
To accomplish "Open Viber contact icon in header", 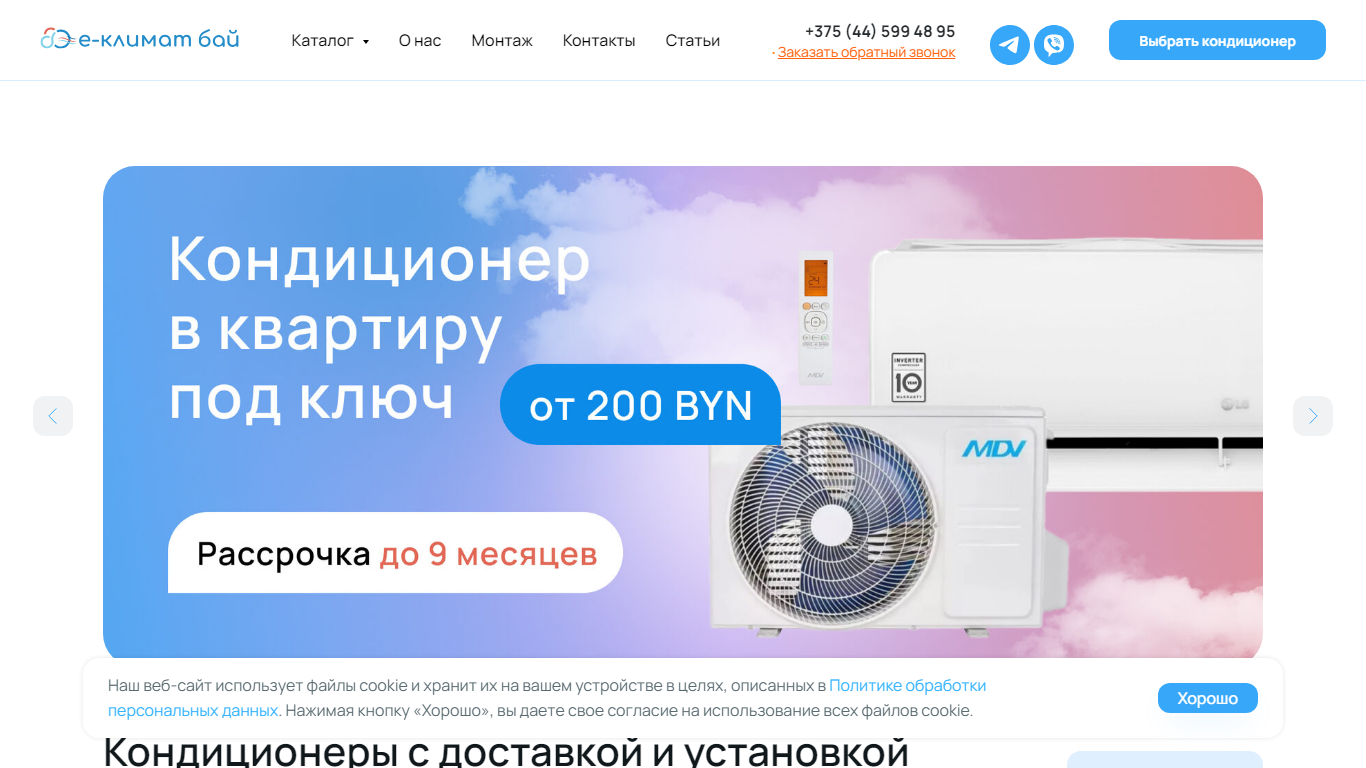I will coord(1054,45).
